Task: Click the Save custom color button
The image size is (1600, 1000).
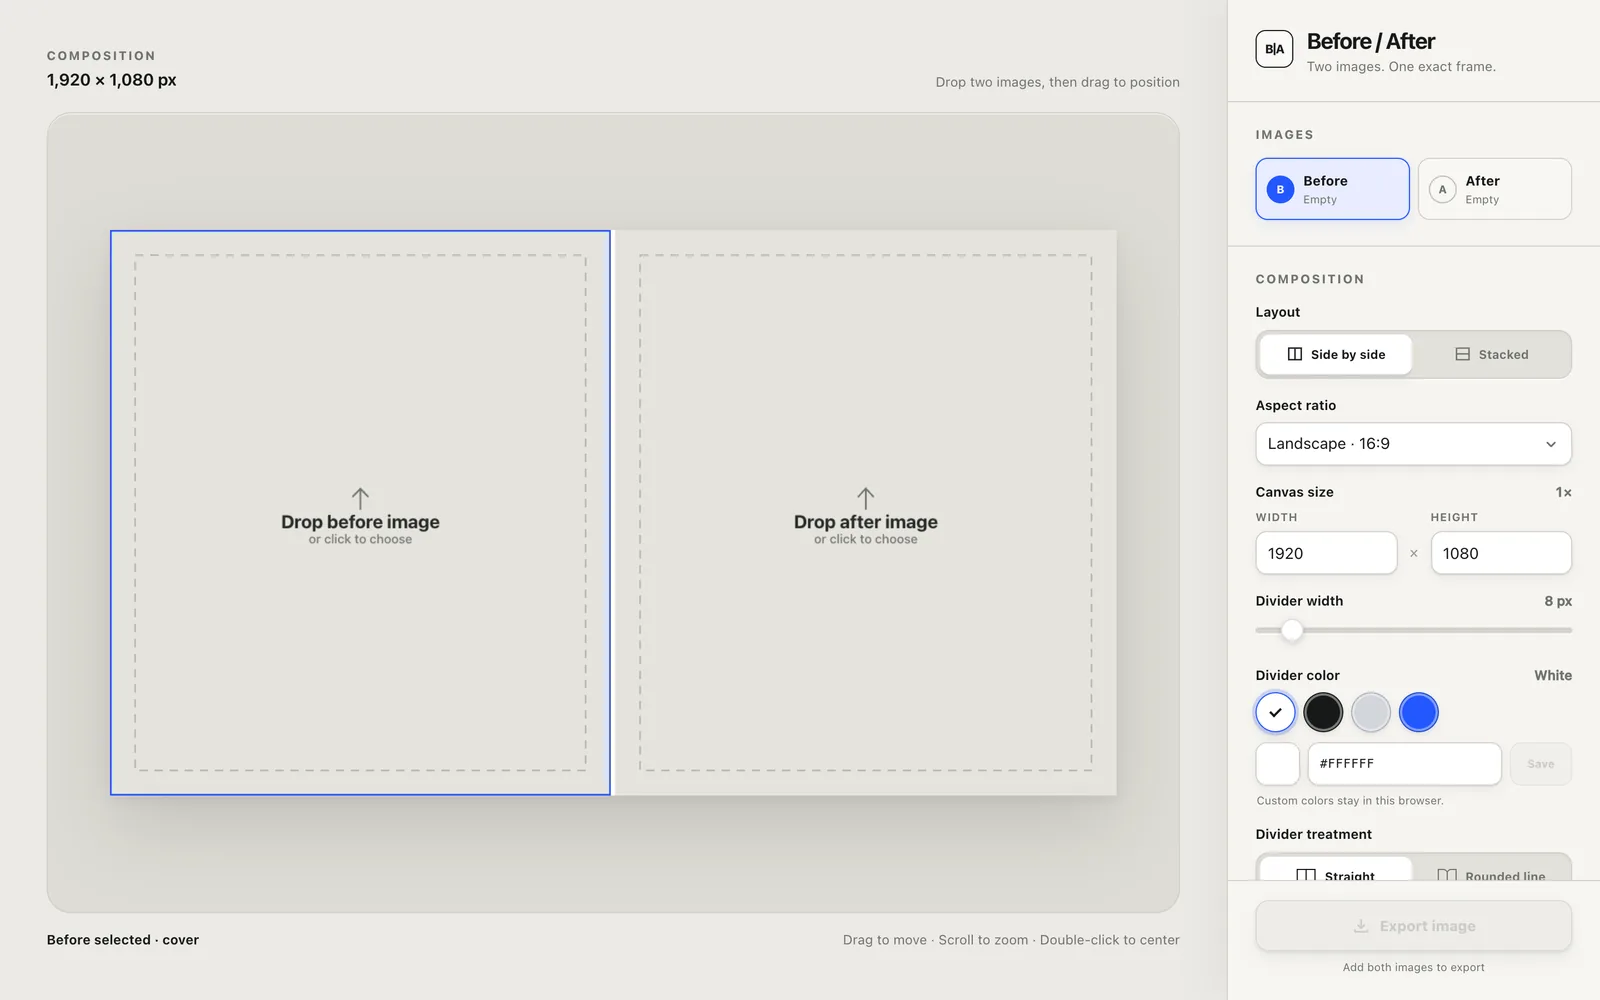Action: point(1540,764)
